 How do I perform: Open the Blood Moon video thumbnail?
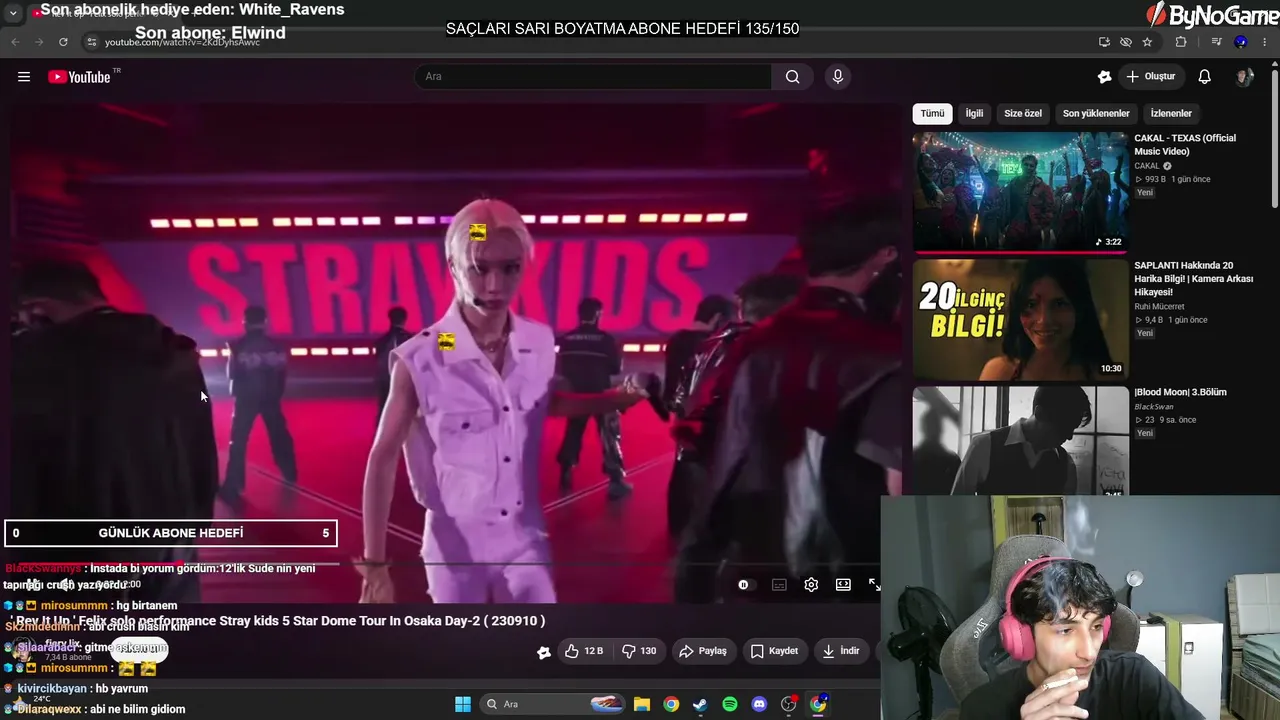pyautogui.click(x=1020, y=441)
